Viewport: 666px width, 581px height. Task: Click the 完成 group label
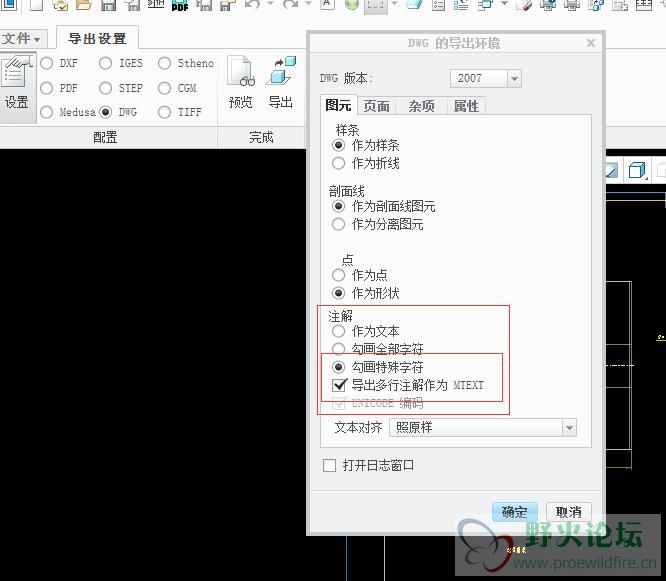[x=261, y=137]
